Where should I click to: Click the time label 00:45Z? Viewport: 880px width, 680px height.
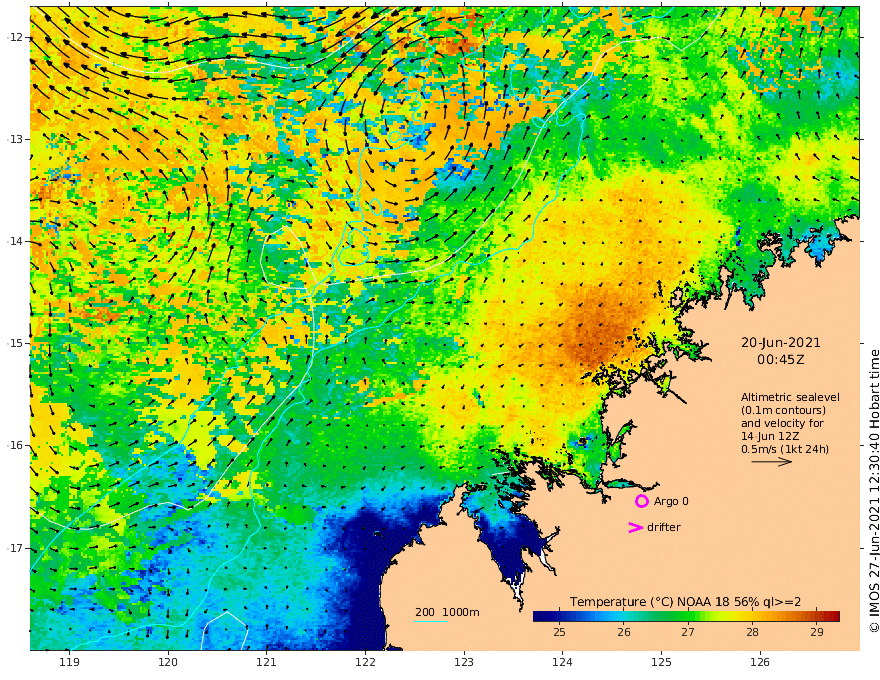coord(781,360)
